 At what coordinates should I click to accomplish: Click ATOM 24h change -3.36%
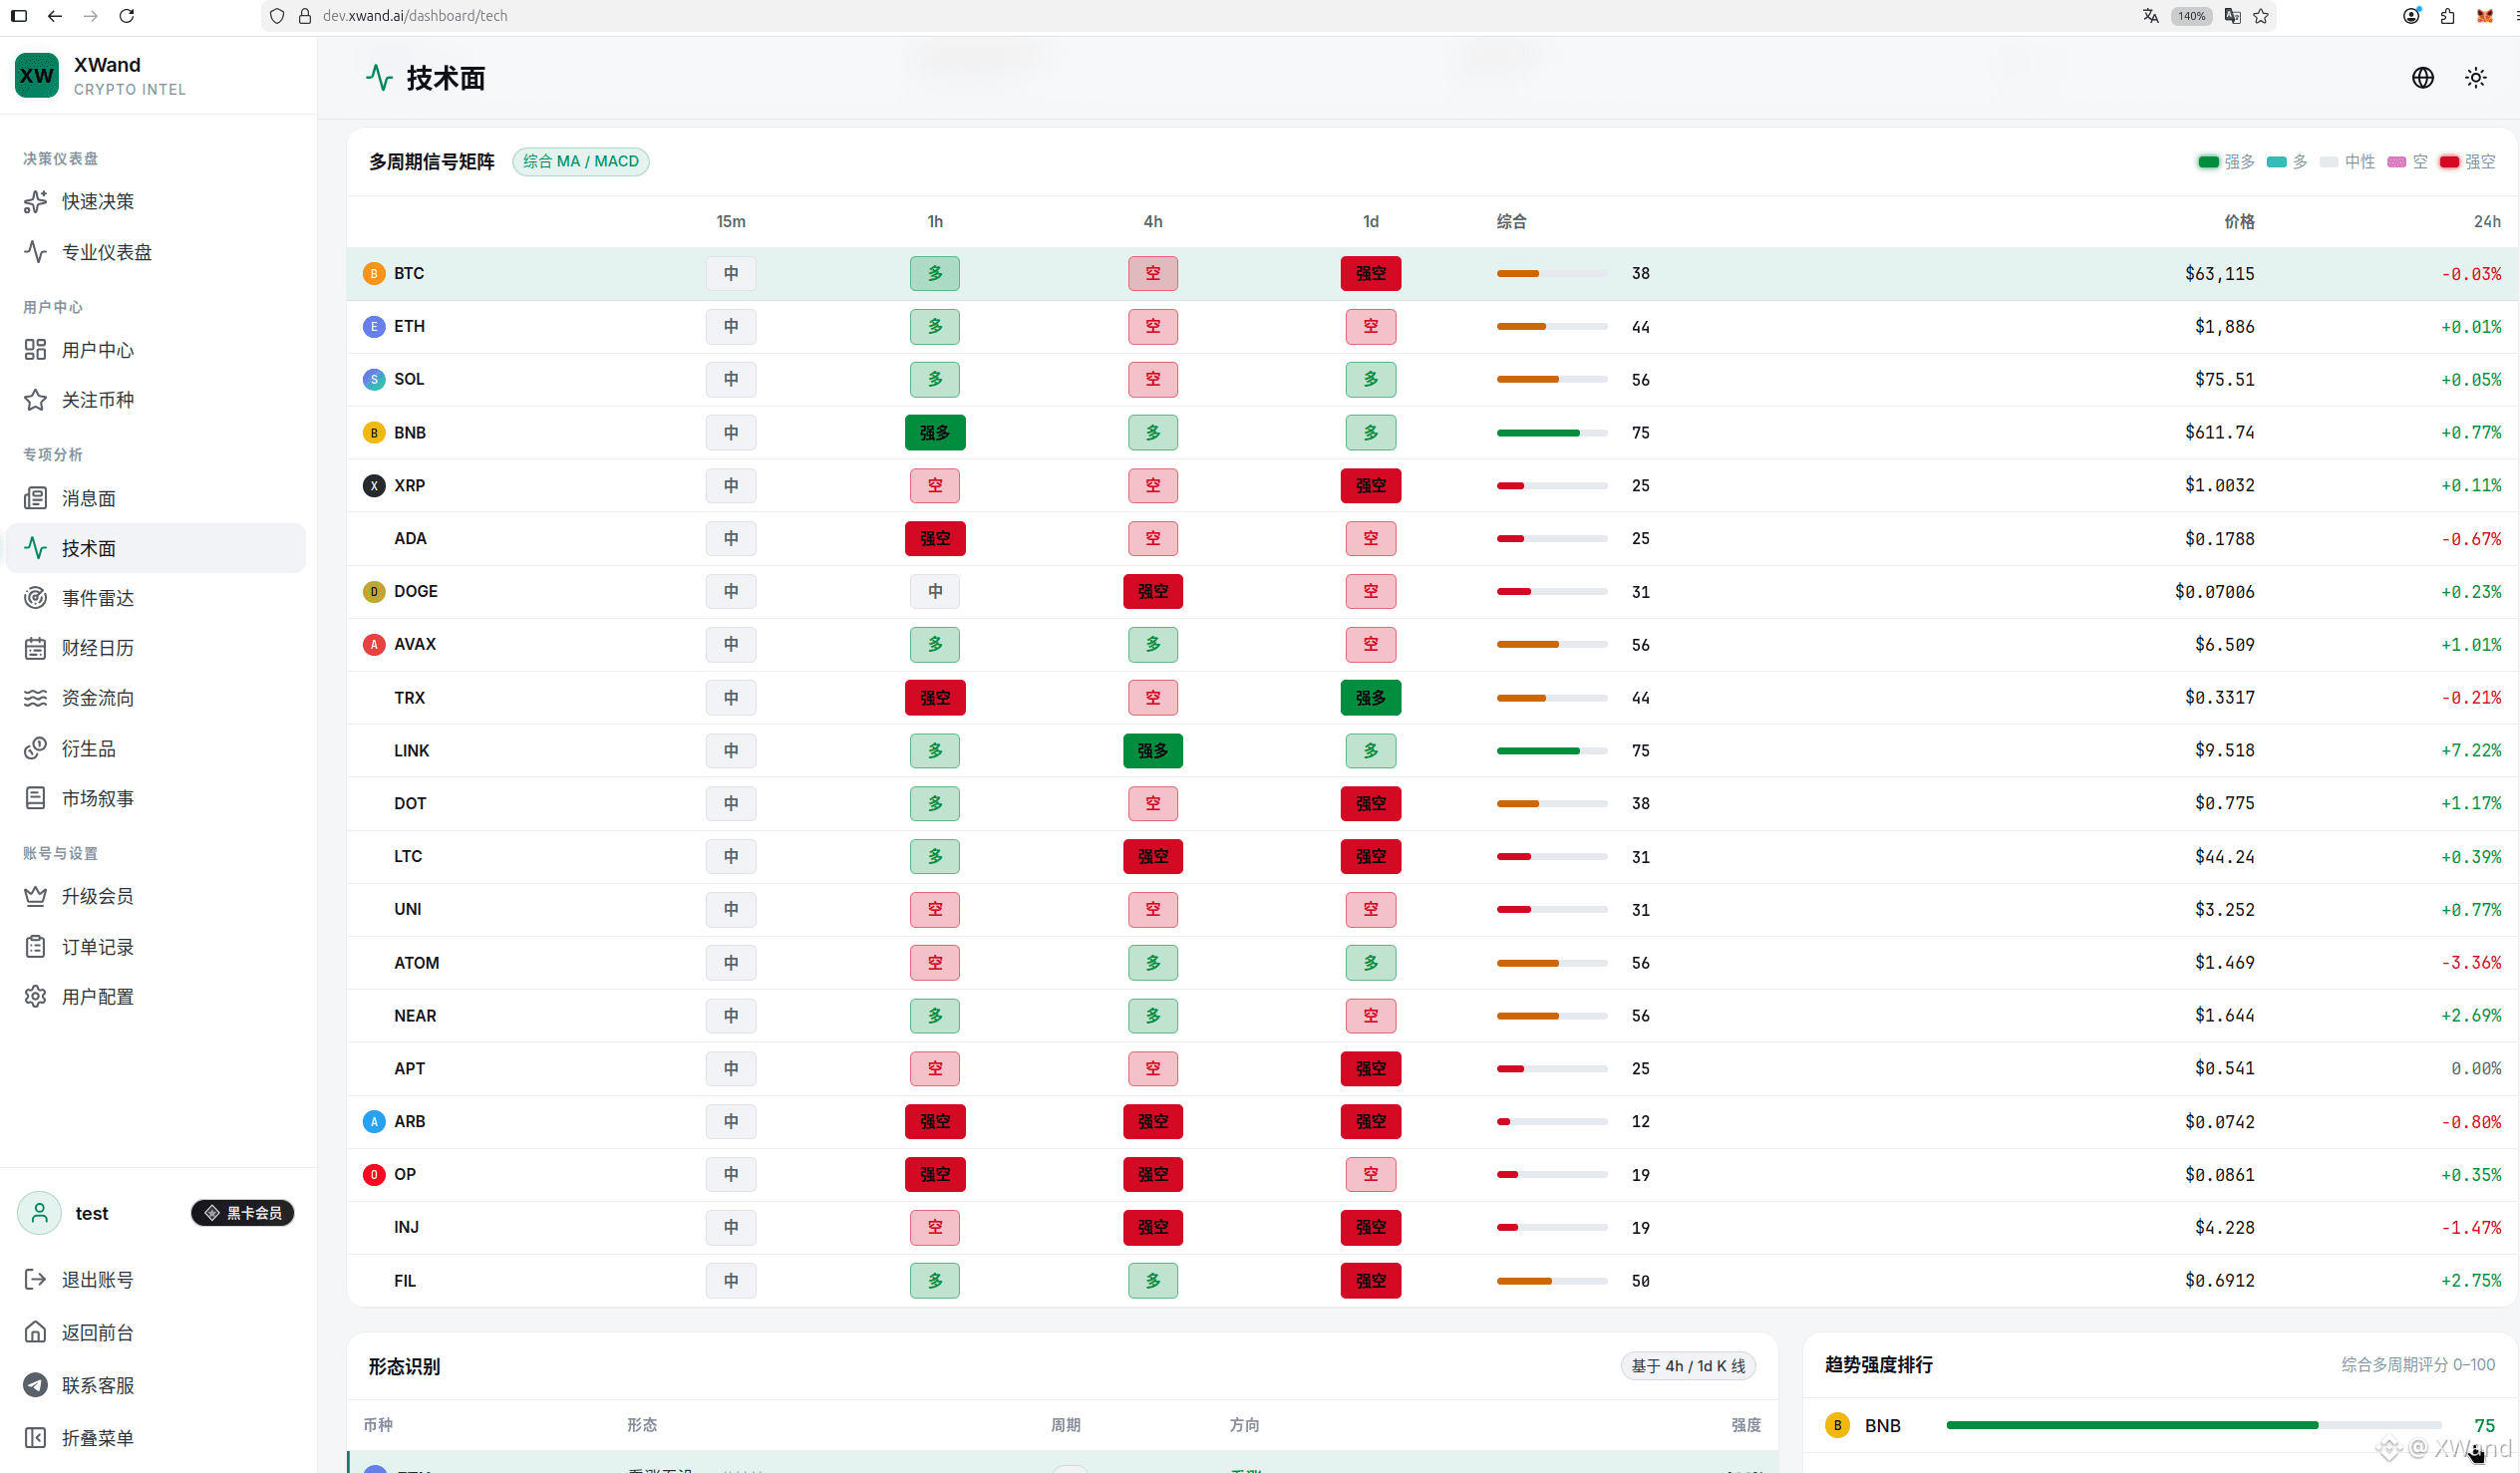pos(2471,963)
